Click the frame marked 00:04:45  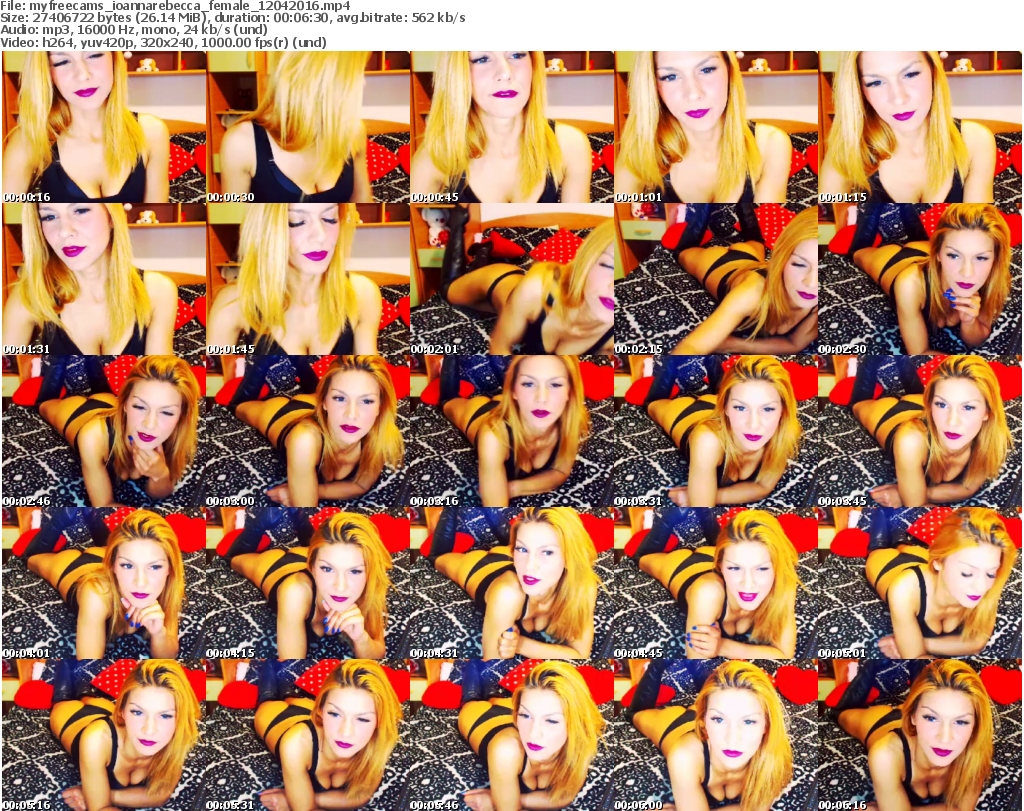[x=715, y=584]
